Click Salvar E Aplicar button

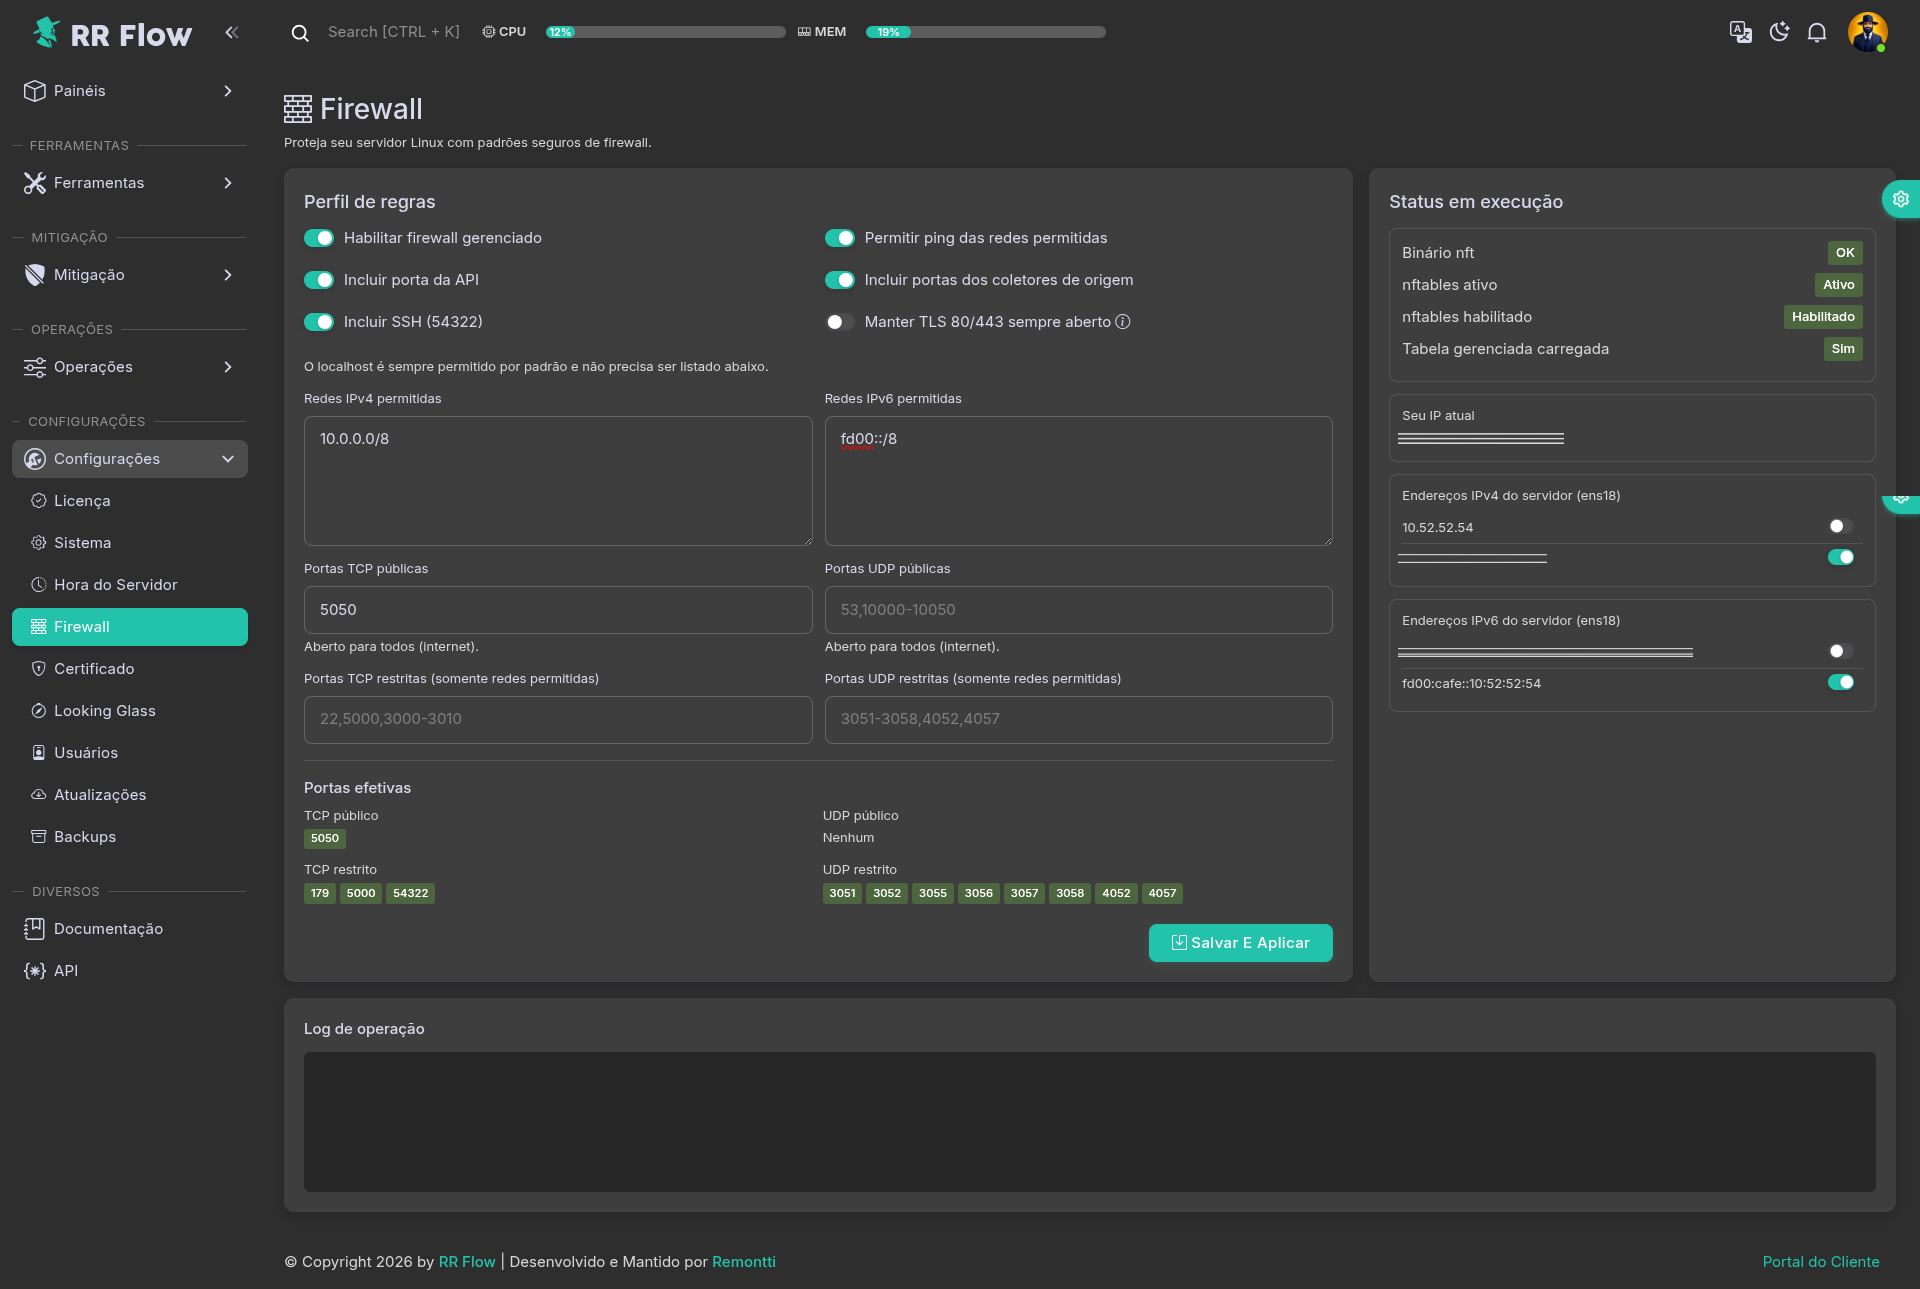coord(1240,943)
